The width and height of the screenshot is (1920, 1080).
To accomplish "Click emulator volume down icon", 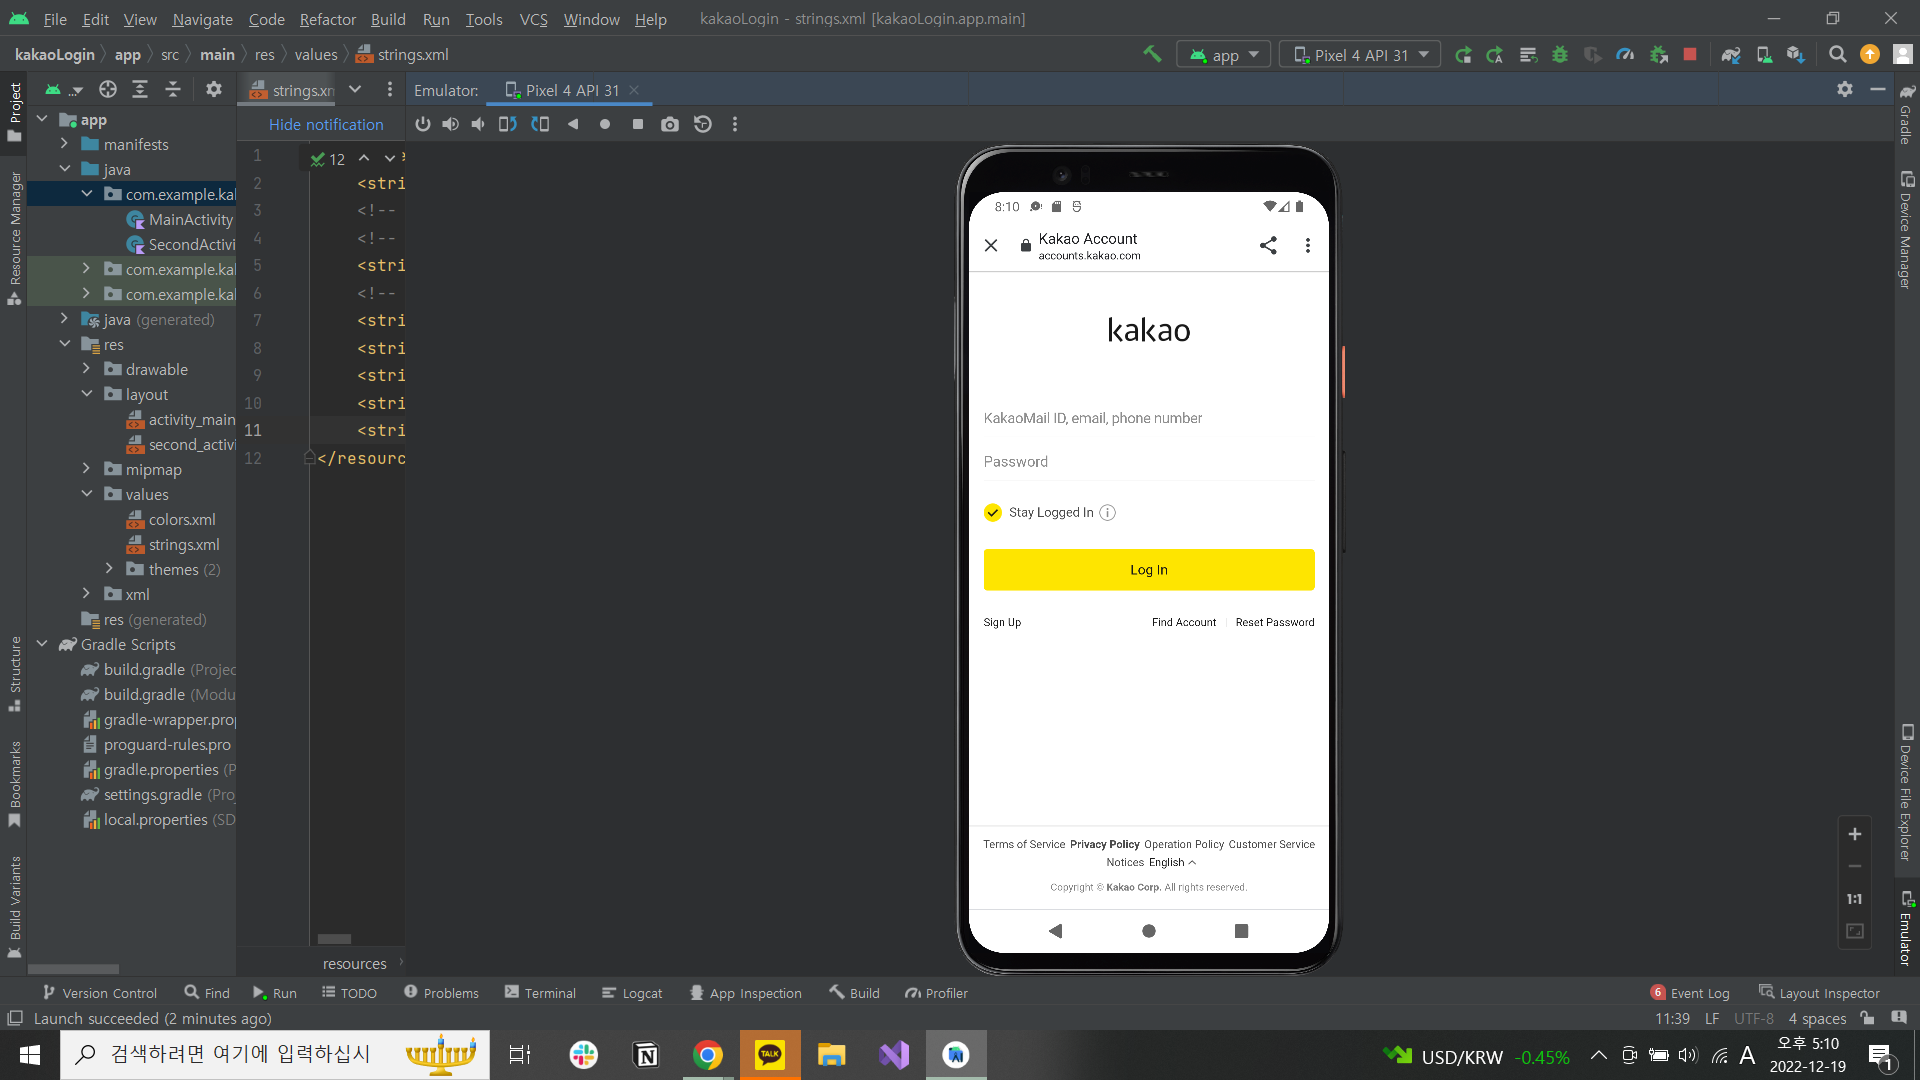I will click(478, 124).
